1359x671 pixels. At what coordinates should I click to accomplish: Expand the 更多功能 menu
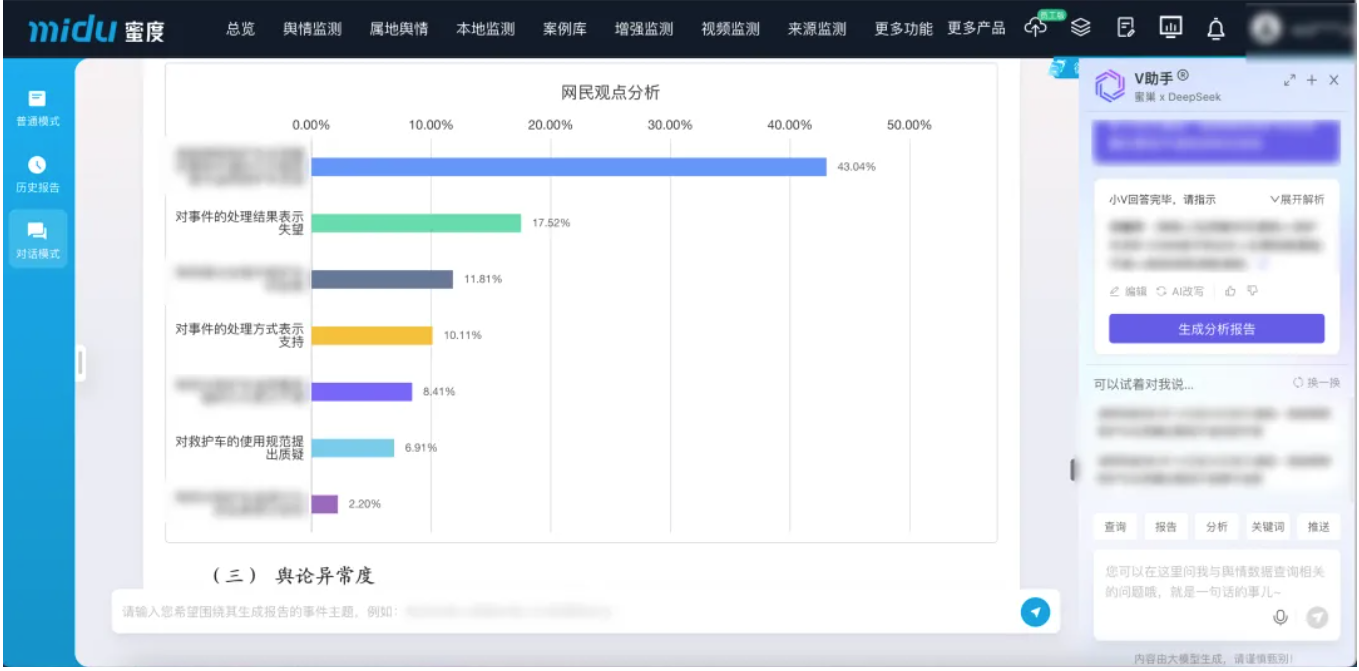tap(903, 29)
